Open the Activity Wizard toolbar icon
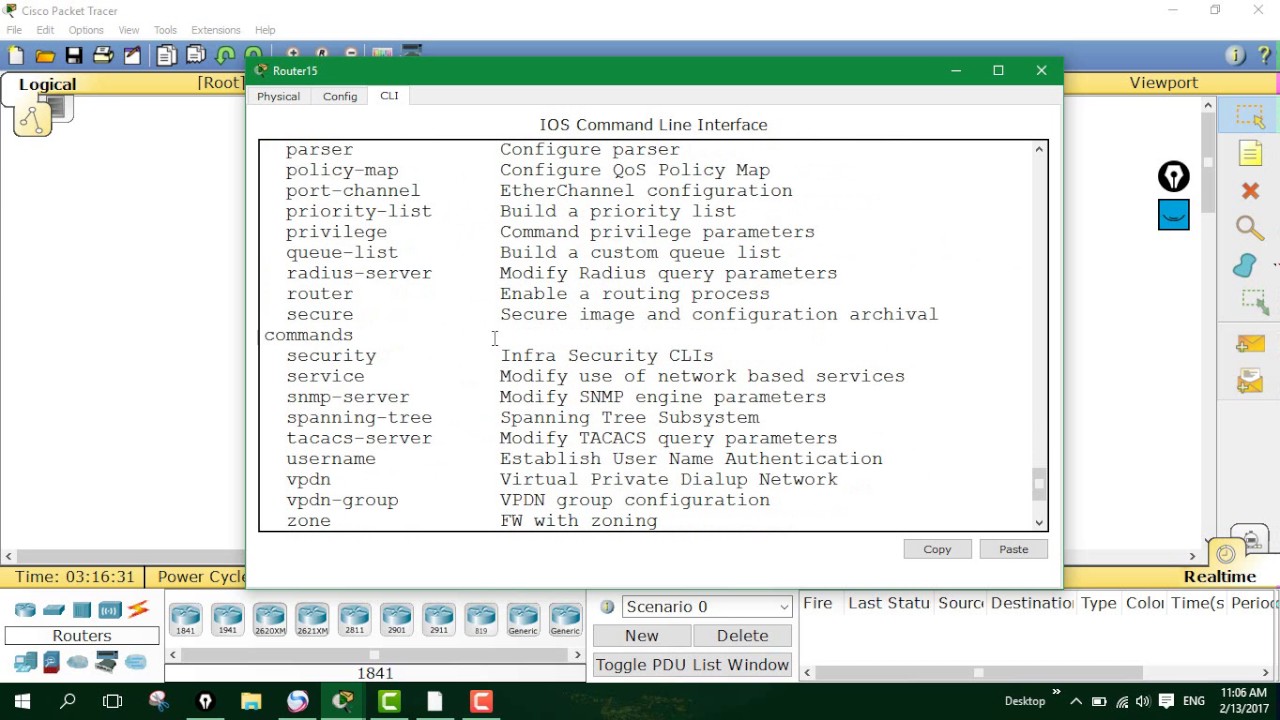This screenshot has height=720, width=1280. 132,56
